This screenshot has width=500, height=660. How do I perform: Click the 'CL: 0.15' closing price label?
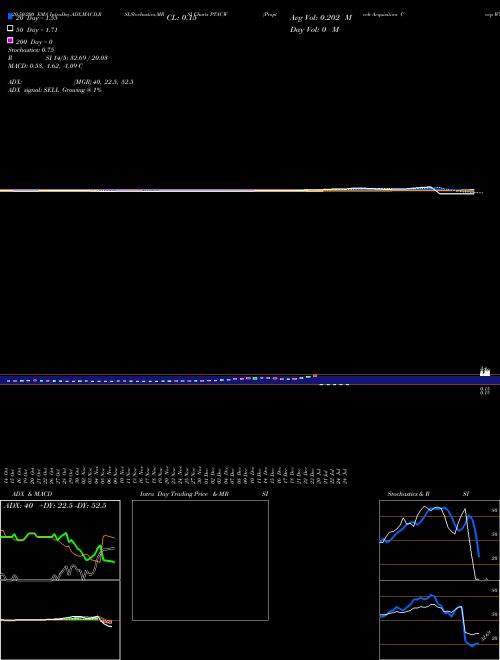[x=181, y=18]
